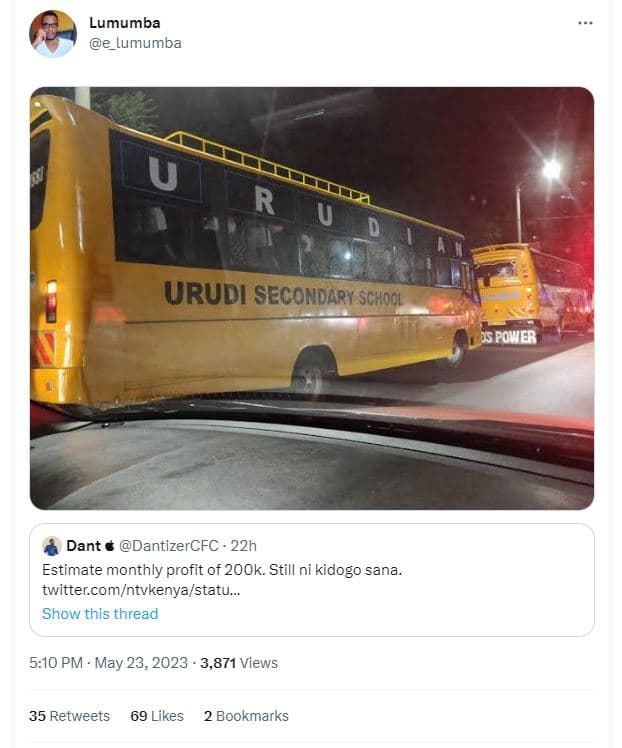
Task: Click the 5:10 PM tweet time
Action: coord(56,663)
